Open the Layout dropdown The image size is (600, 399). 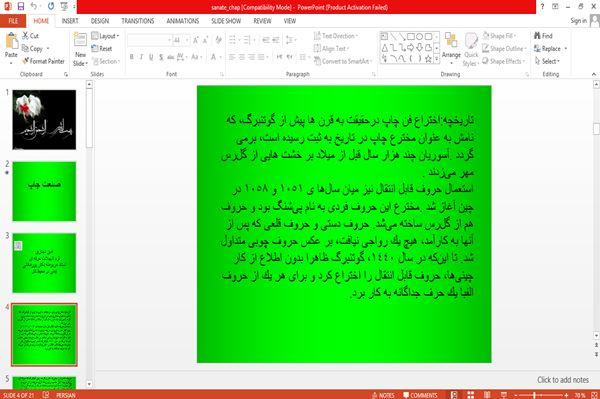pos(105,36)
